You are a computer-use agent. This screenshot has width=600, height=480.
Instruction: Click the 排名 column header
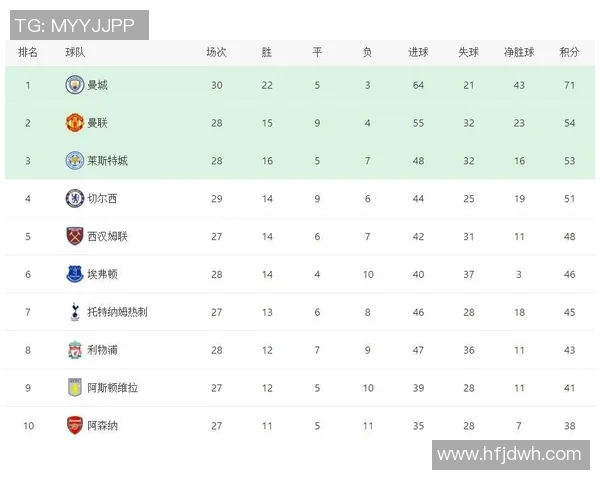coord(28,52)
